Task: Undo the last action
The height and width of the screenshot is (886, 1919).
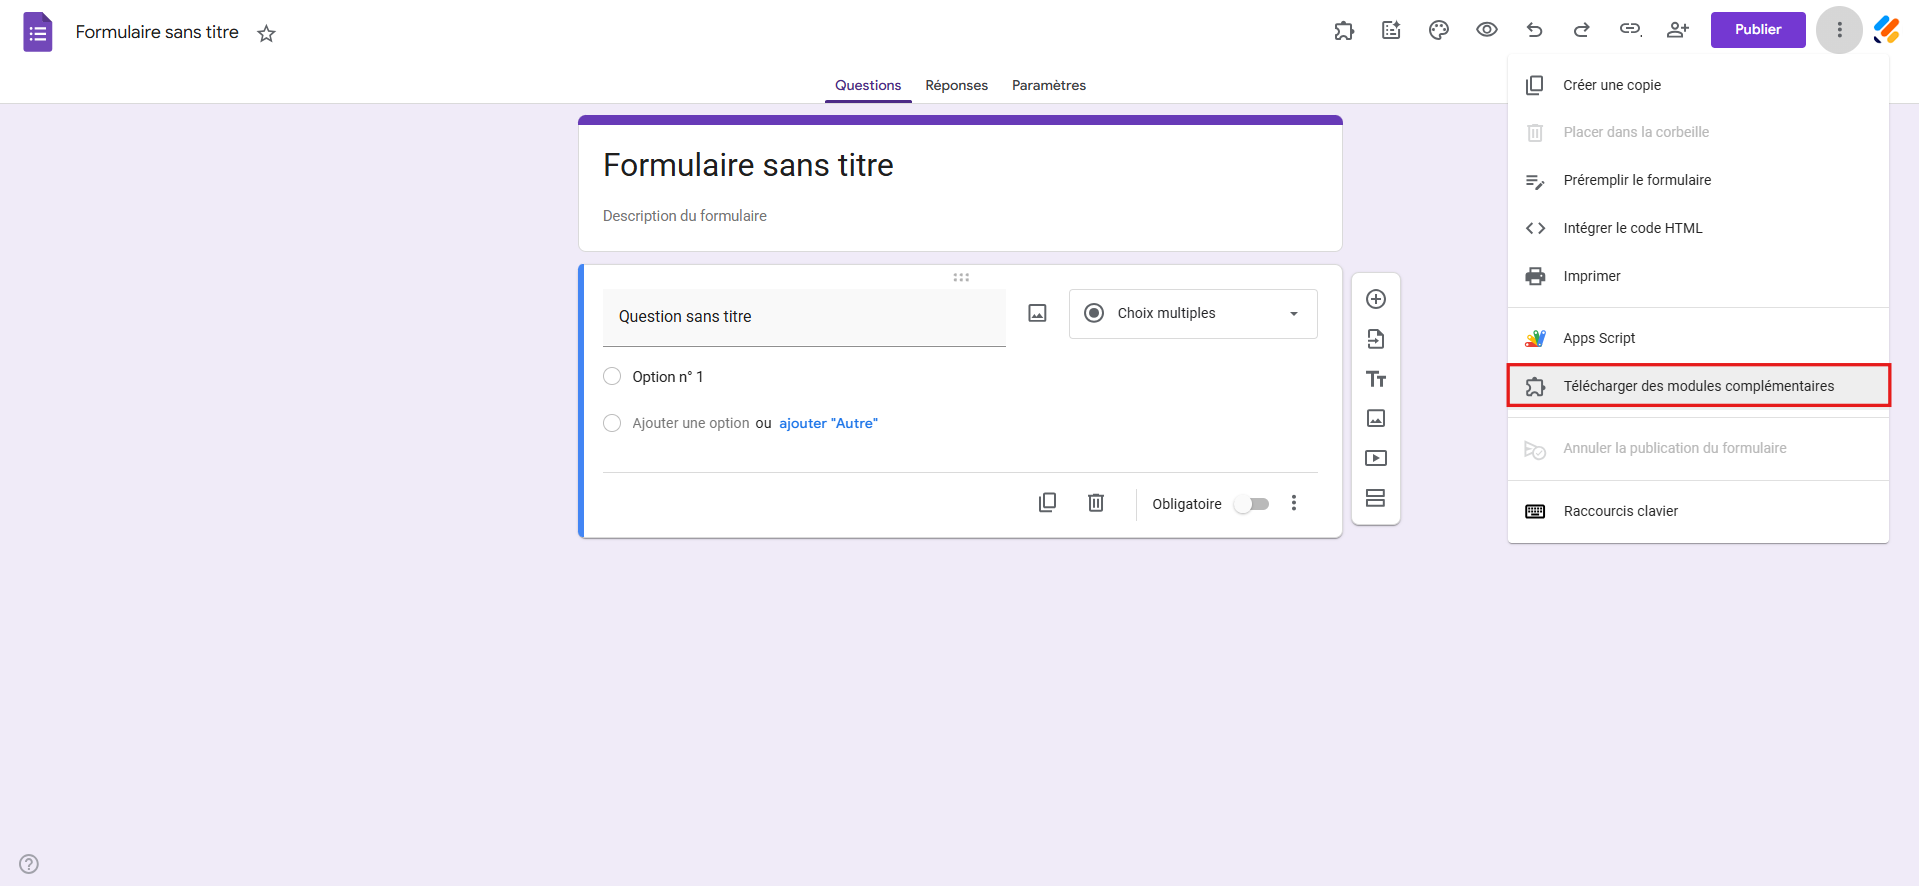Action: click(1534, 30)
